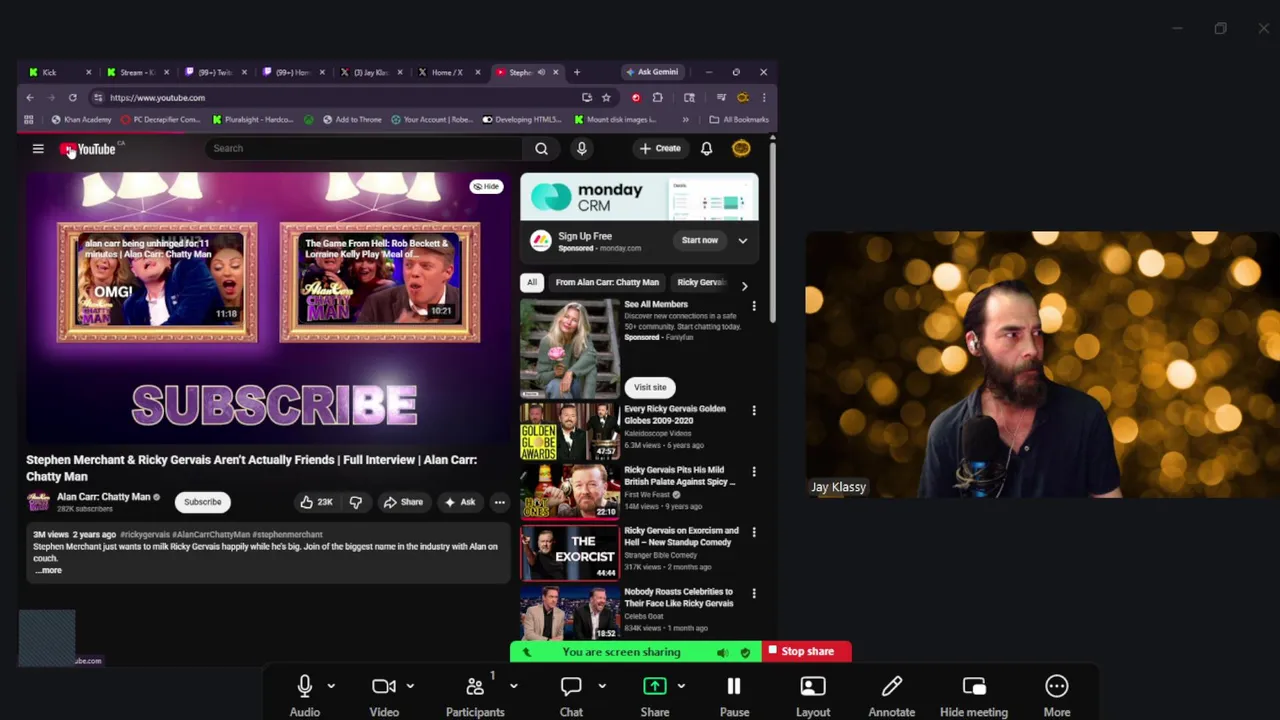
Task: Mute the playing Stephen tab audio
Action: click(541, 72)
